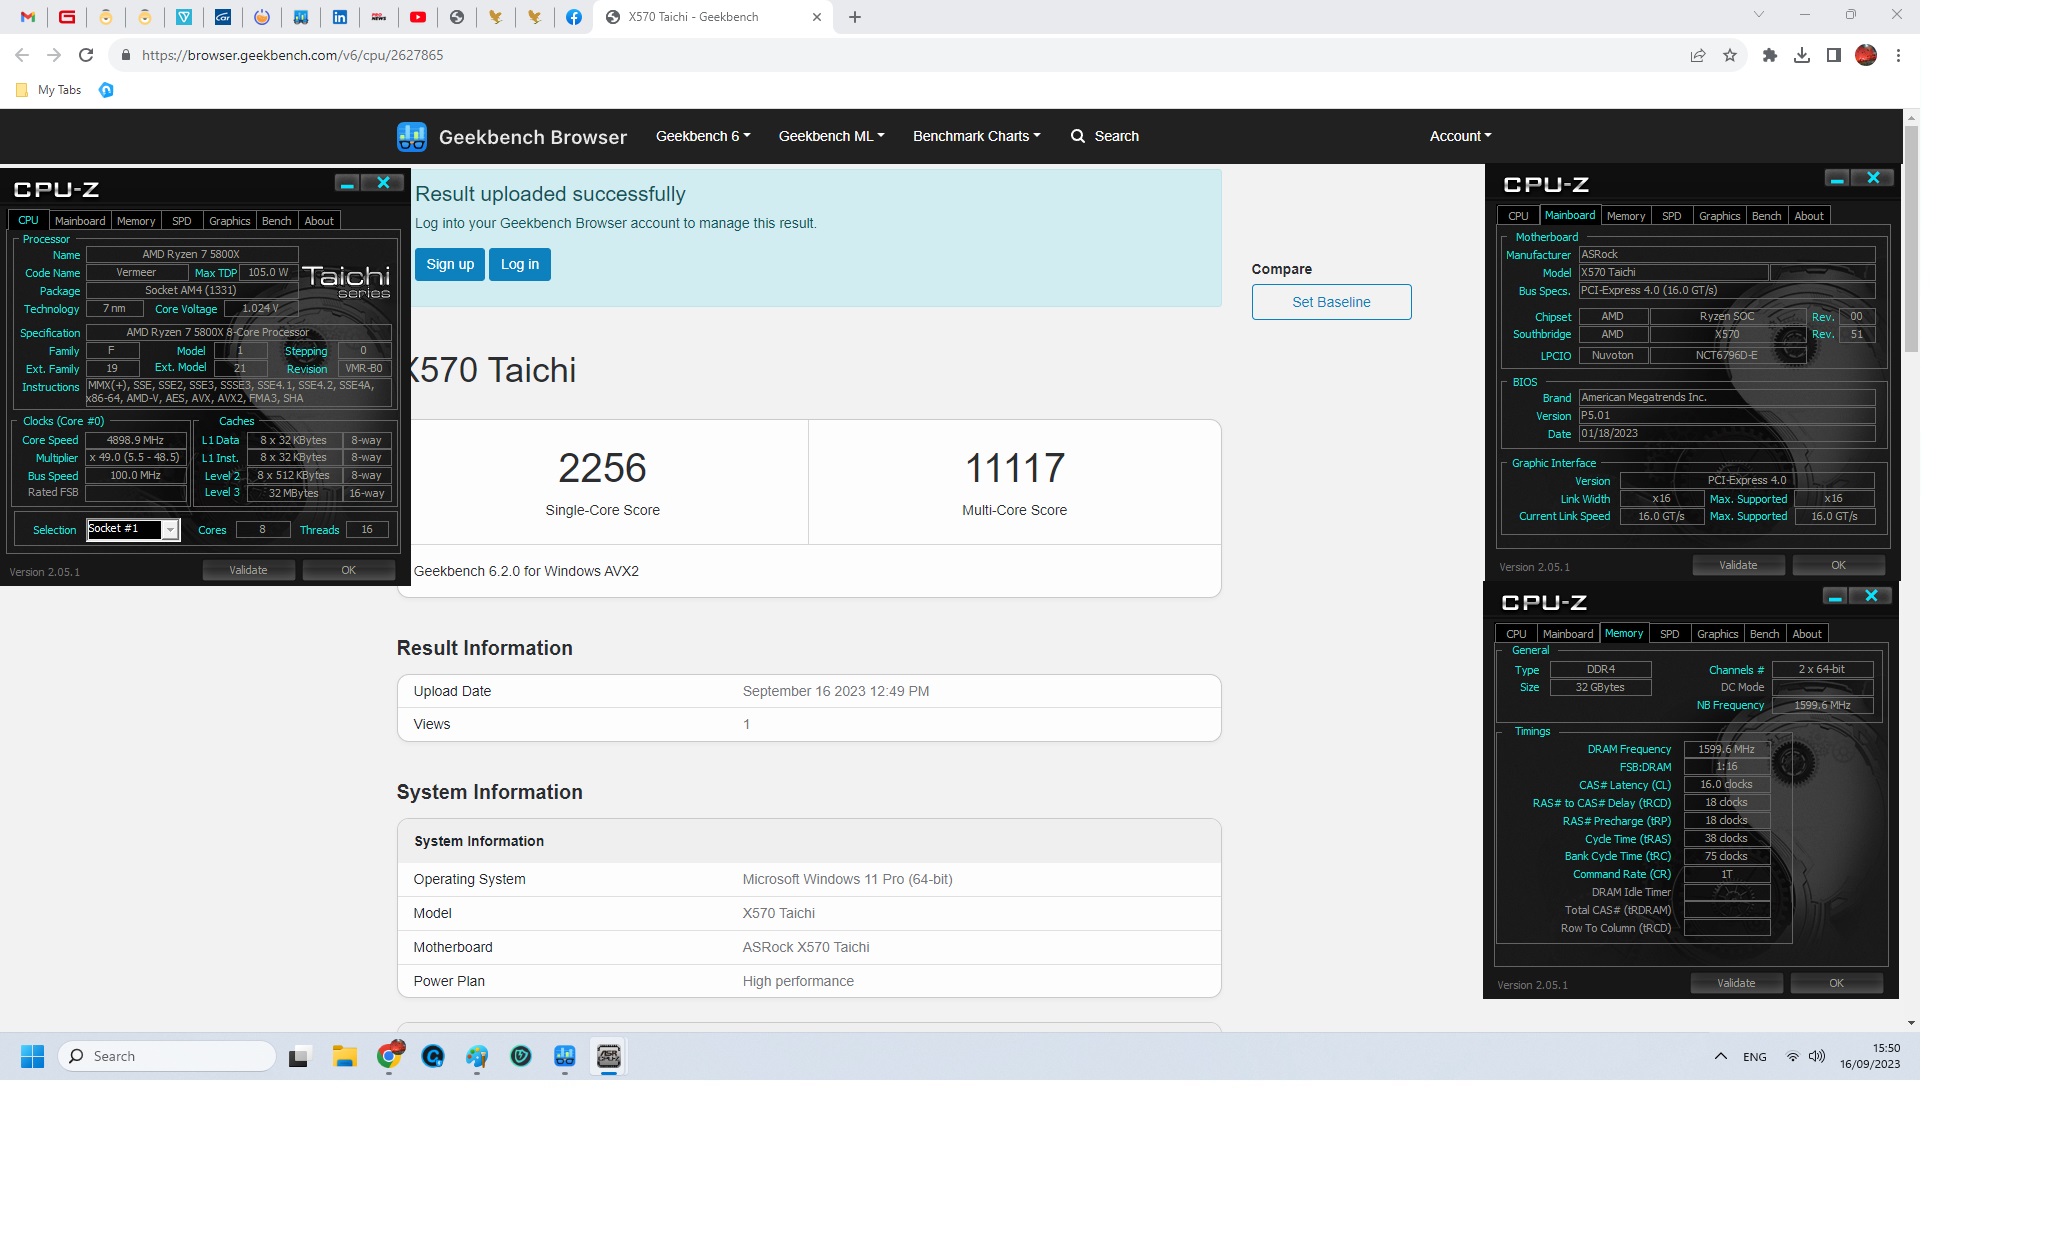Open the Geekbench app on the taskbar

(565, 1056)
